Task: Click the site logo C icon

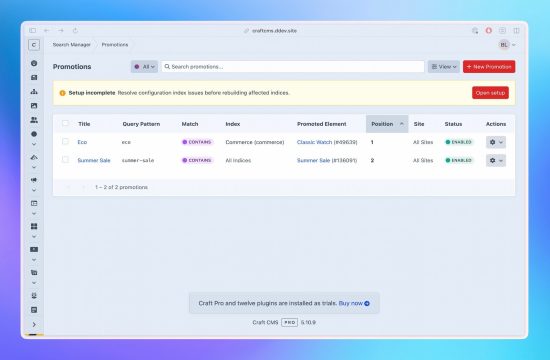Action: point(34,45)
